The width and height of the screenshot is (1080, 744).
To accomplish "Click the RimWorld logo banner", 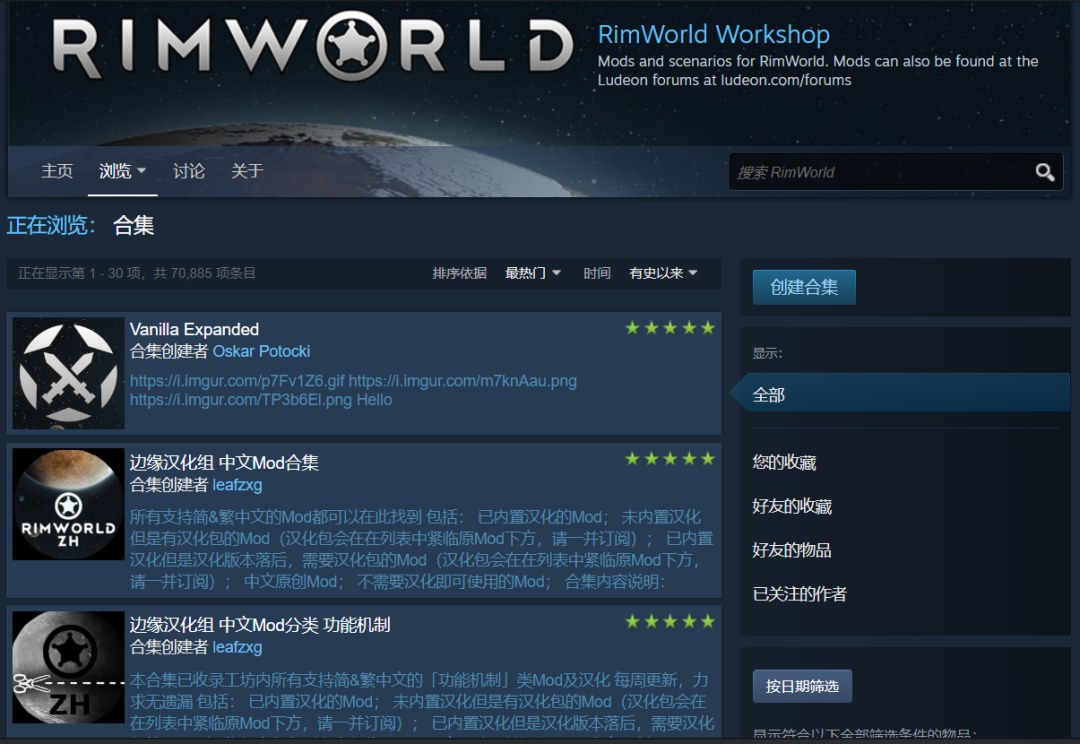I will pos(313,47).
